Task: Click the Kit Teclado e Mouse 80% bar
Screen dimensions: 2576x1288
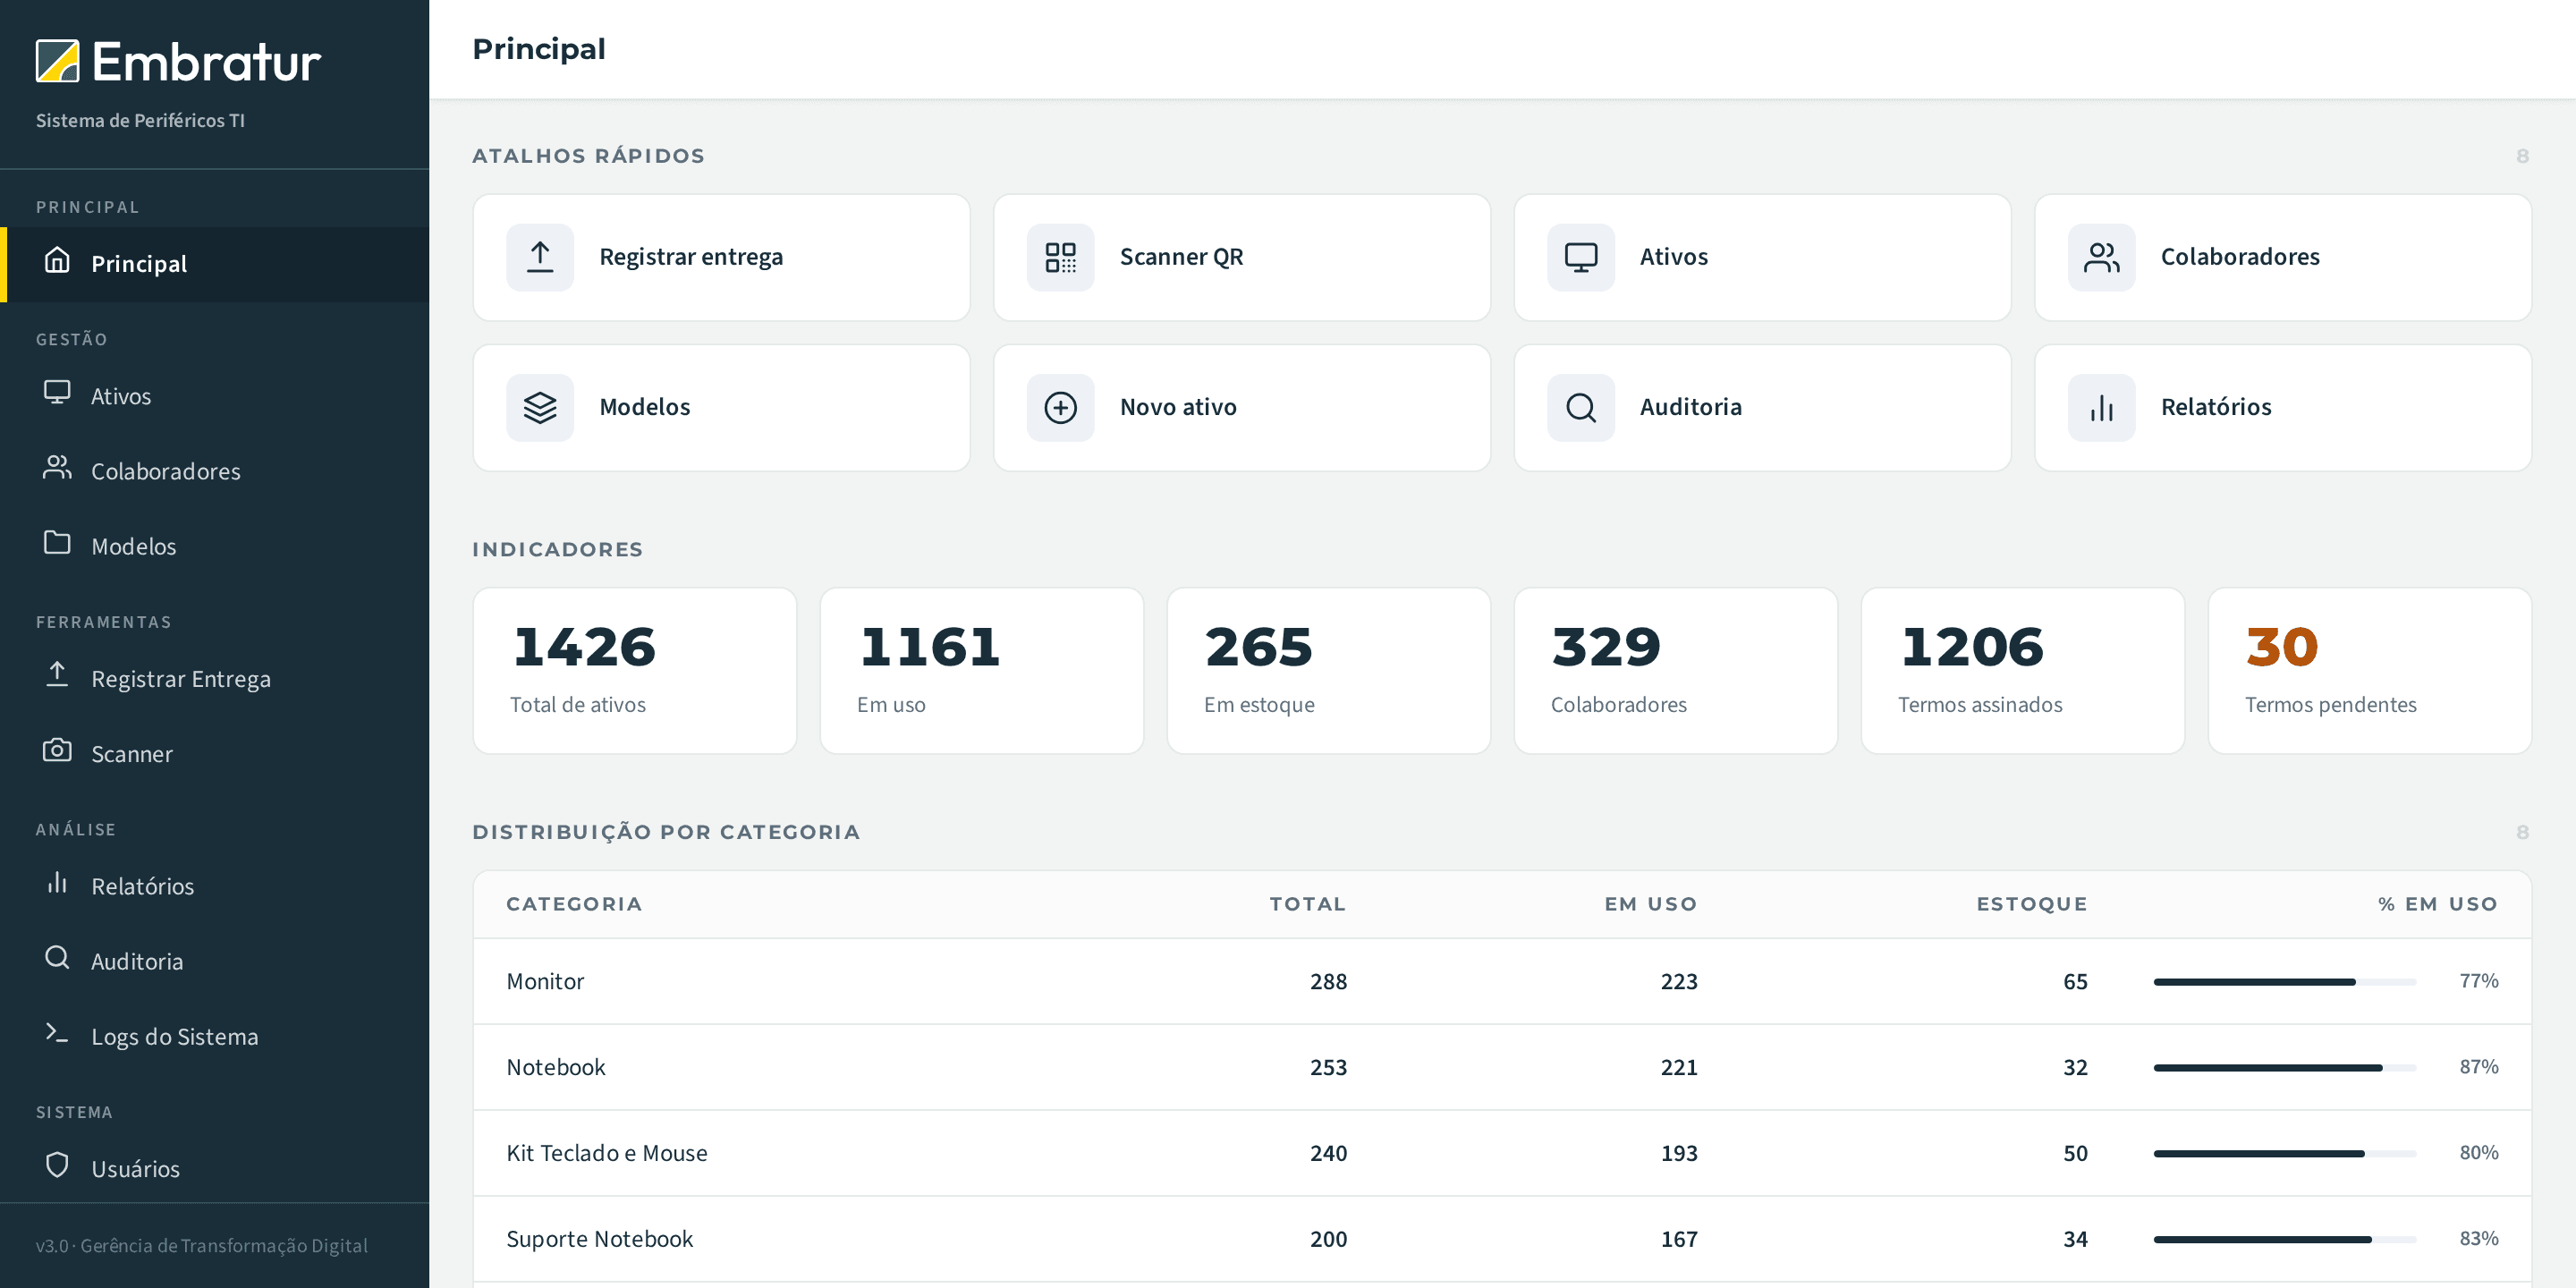Action: (2285, 1153)
